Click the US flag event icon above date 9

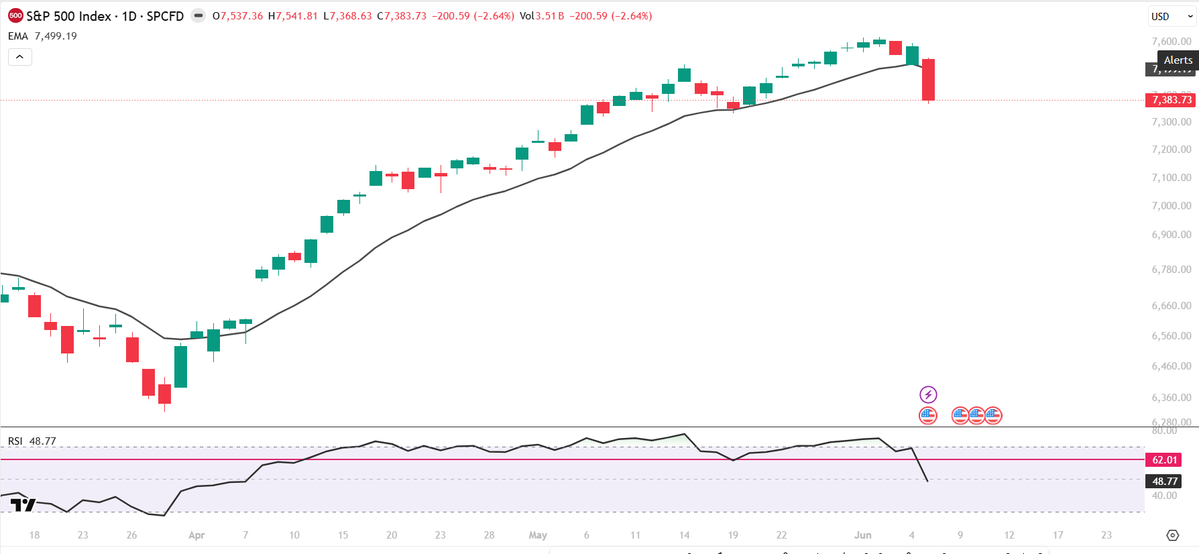click(x=960, y=416)
